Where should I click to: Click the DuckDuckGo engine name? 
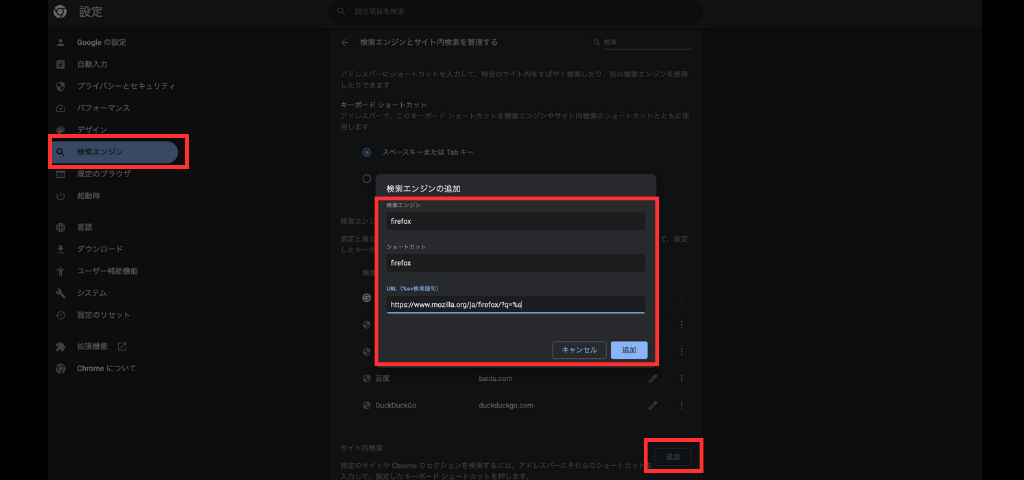coord(396,406)
